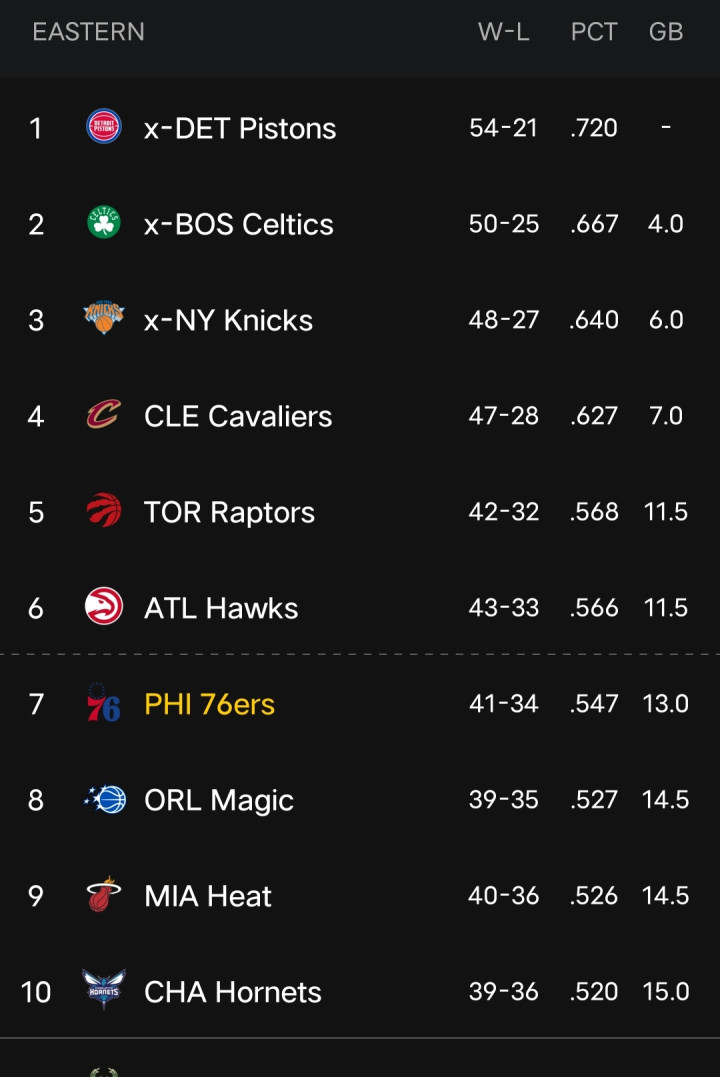This screenshot has width=720, height=1077.
Task: Open the TOR Raptors team name
Action: (x=229, y=513)
